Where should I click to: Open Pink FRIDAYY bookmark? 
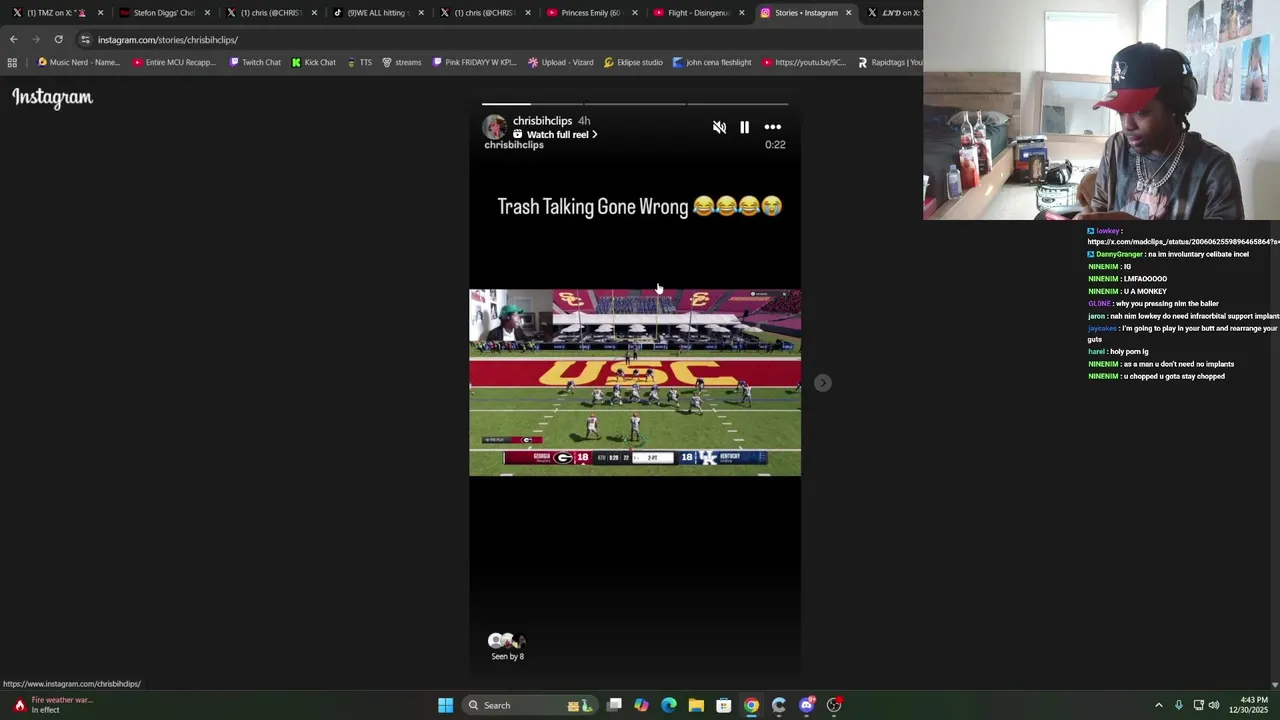coord(474,62)
